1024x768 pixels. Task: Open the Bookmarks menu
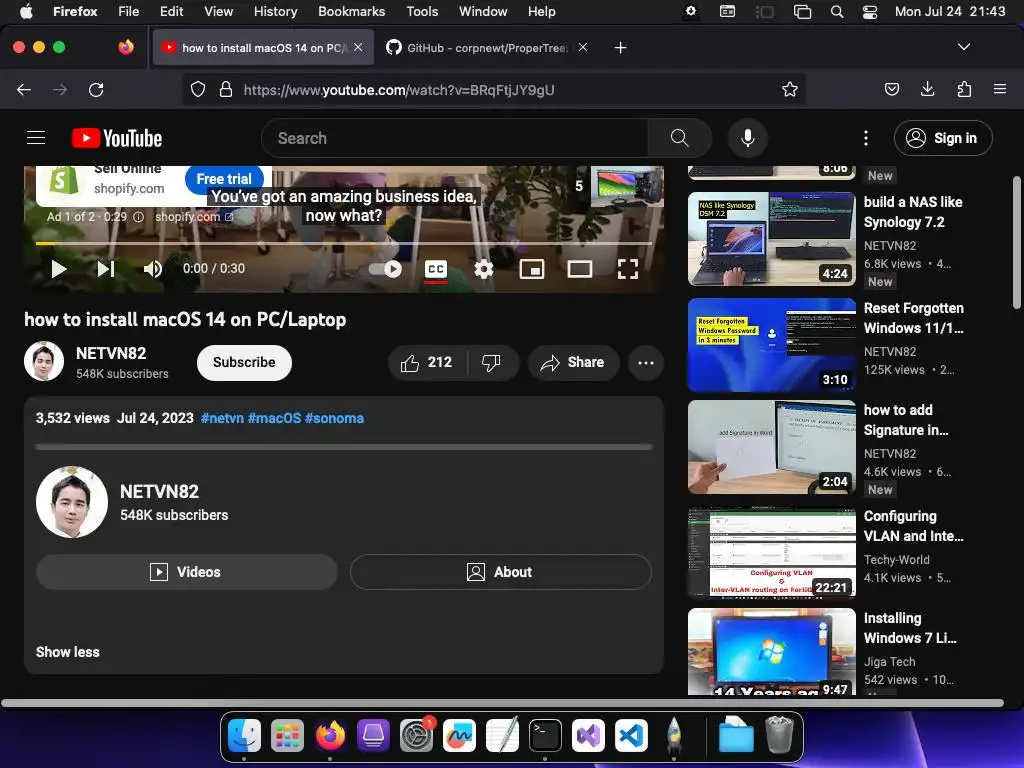pos(351,11)
